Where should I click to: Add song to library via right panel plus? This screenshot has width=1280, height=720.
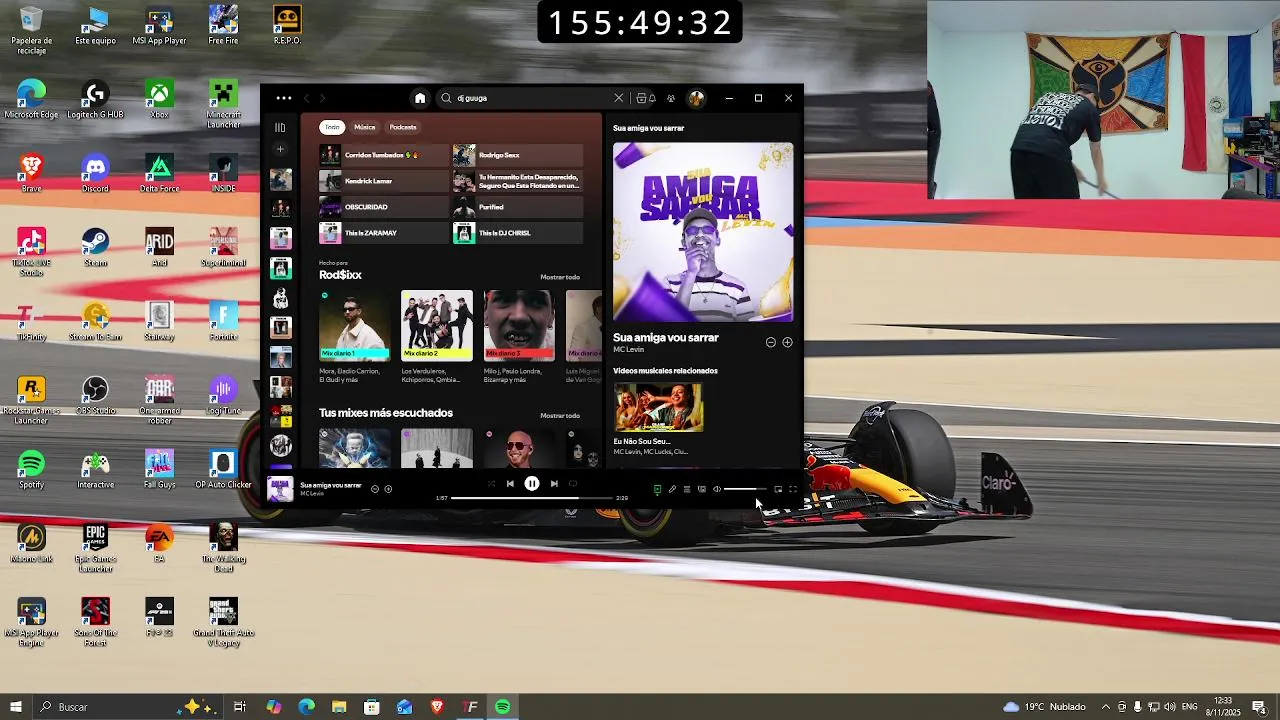click(787, 342)
